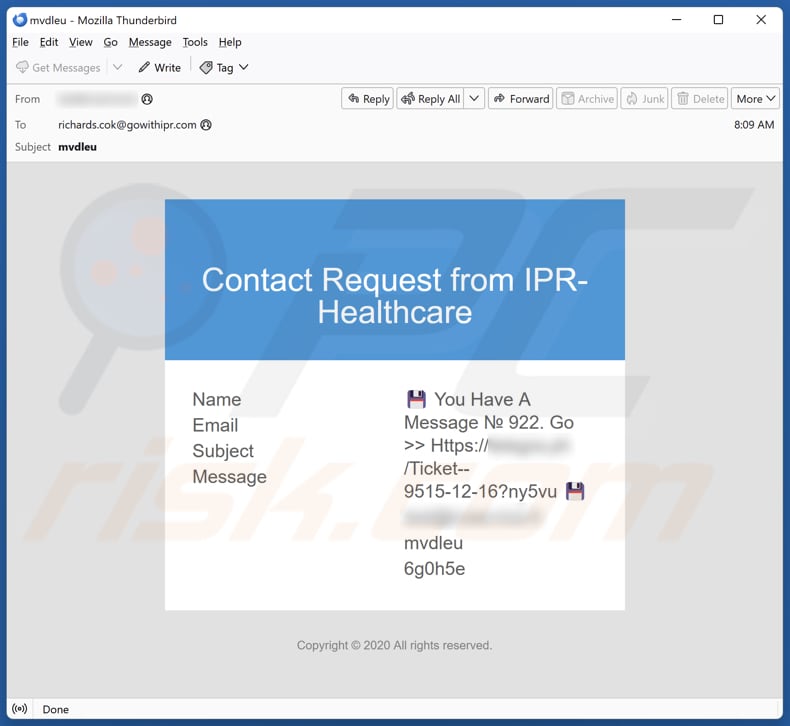
Task: Click the blurred sender address
Action: pyautogui.click(x=98, y=99)
